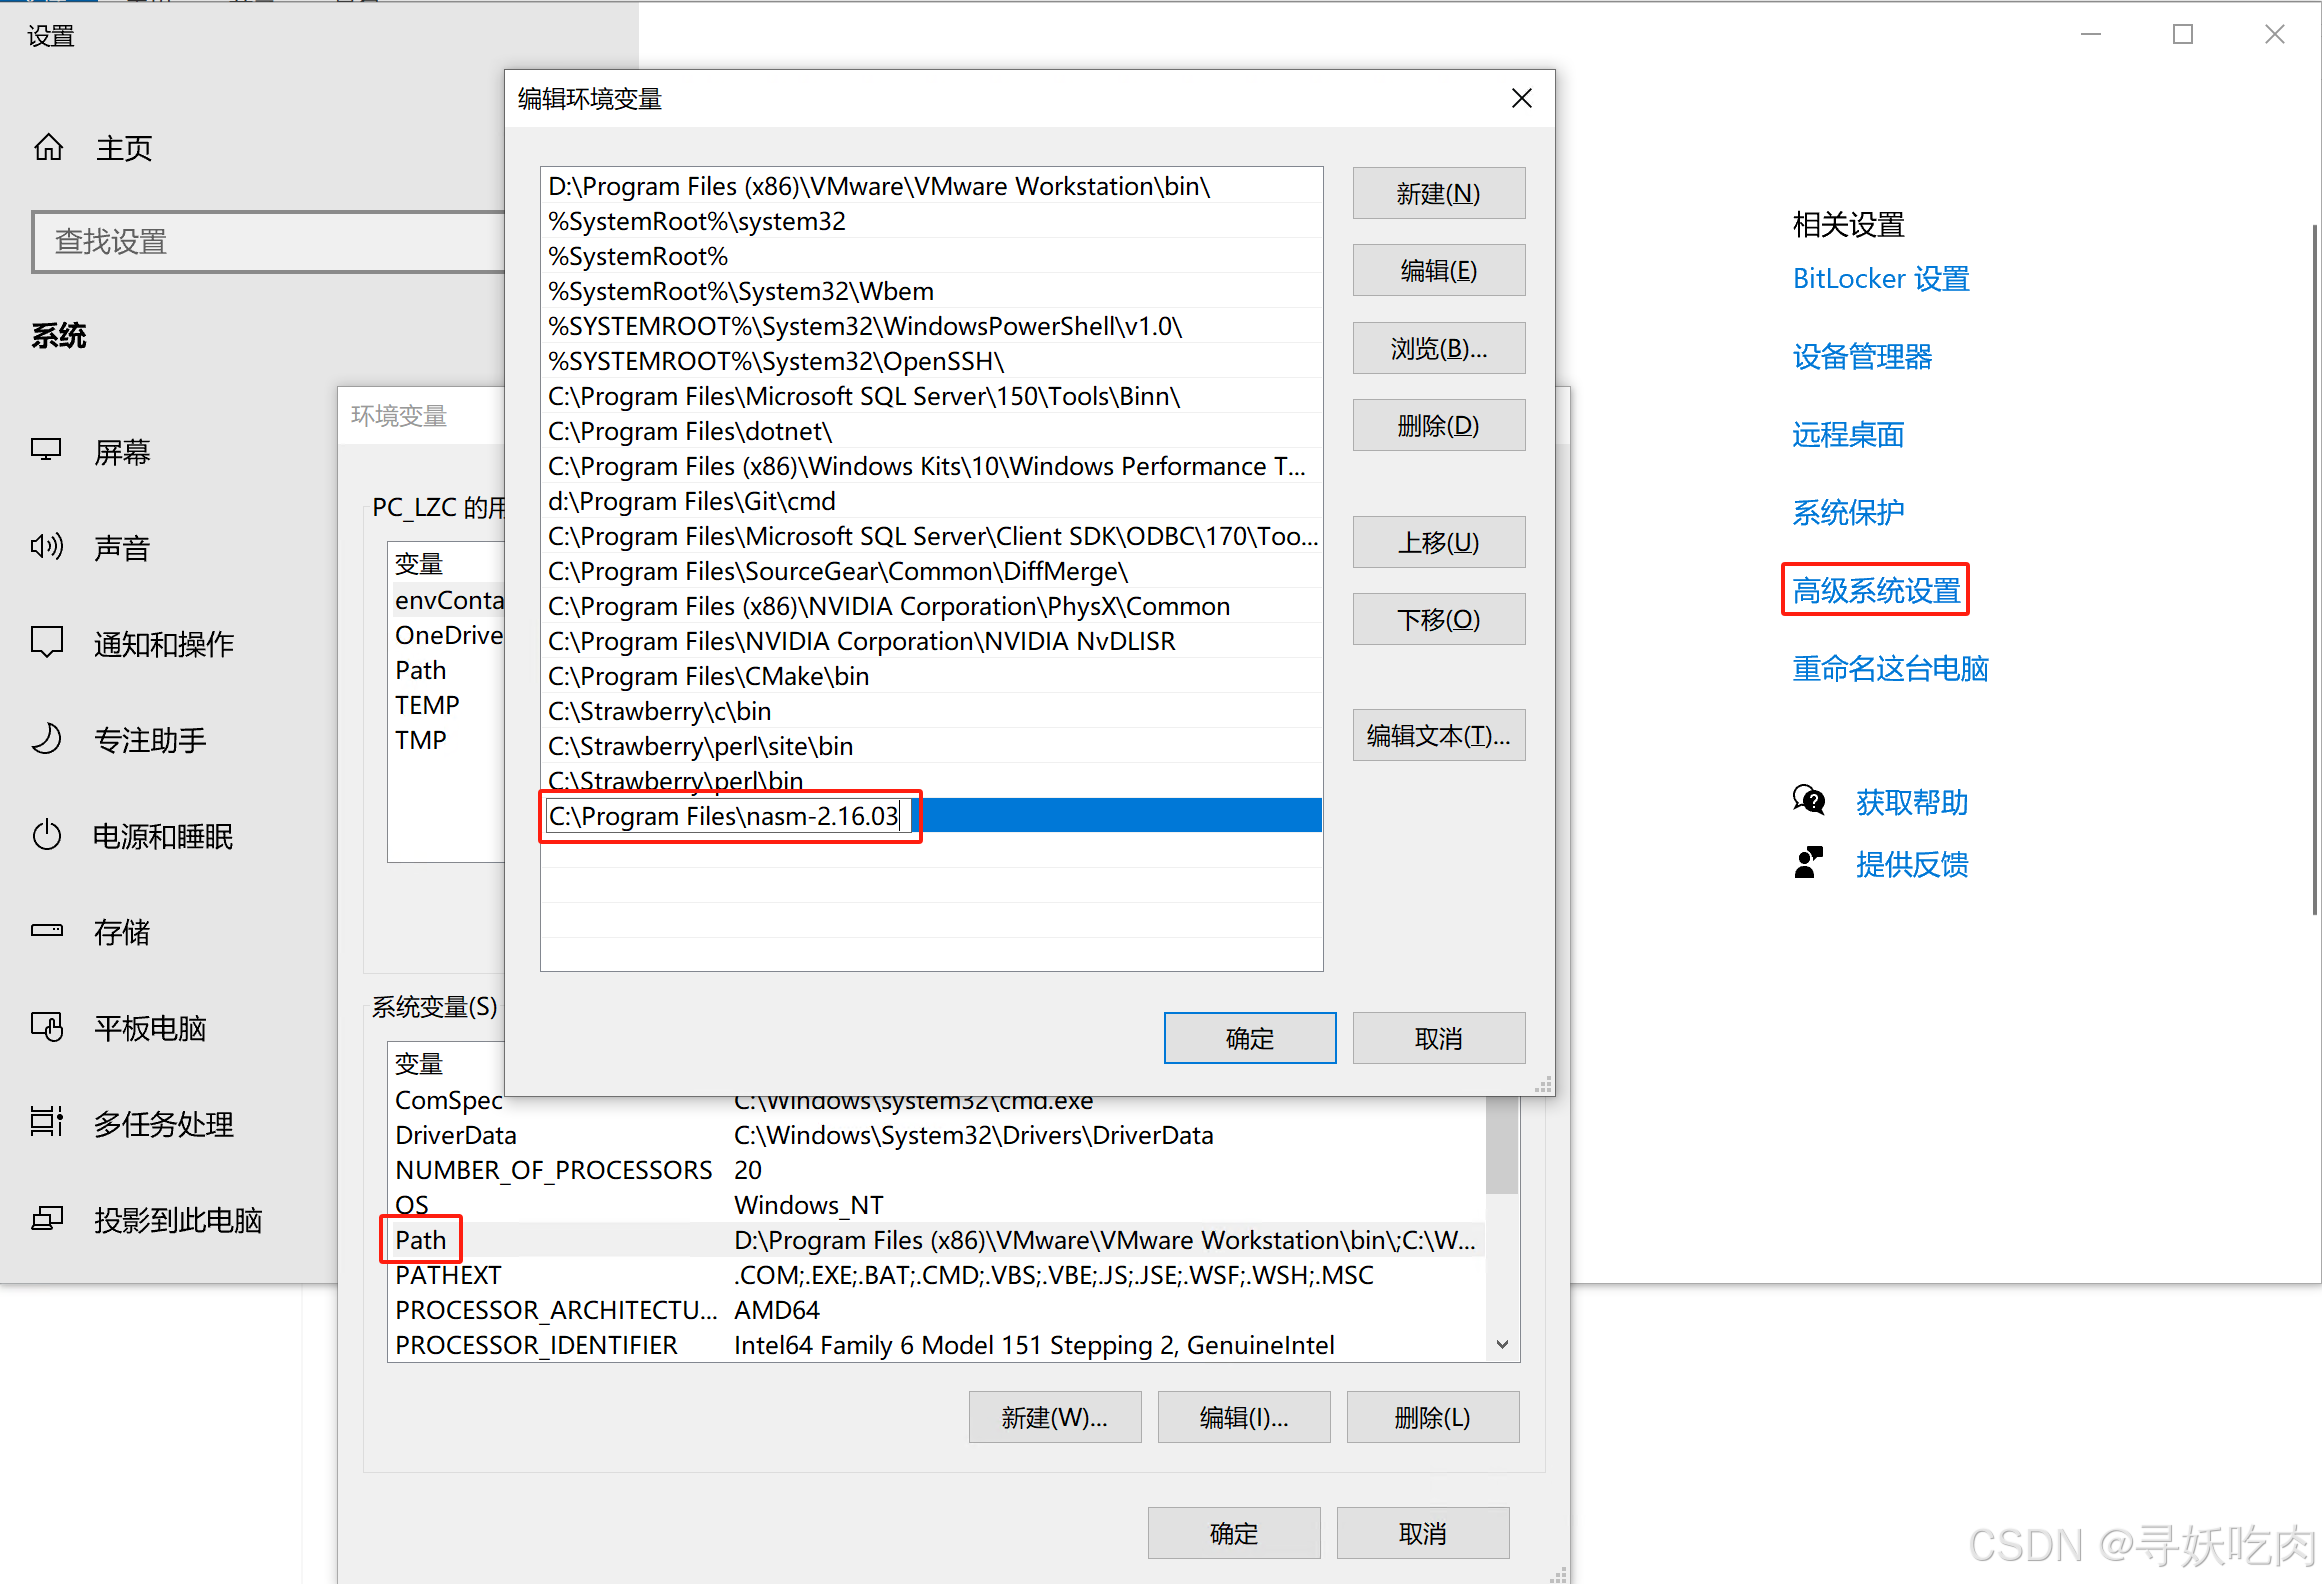Click 新建(W)... system variable button
Image resolution: width=2322 pixels, height=1584 pixels.
pos(1055,1417)
